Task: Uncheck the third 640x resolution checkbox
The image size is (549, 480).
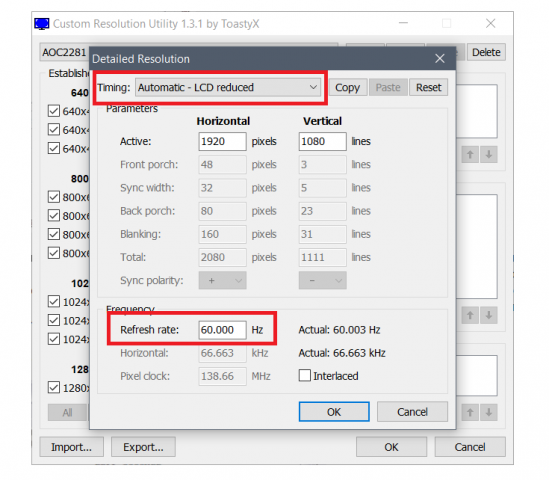Action: point(54,148)
